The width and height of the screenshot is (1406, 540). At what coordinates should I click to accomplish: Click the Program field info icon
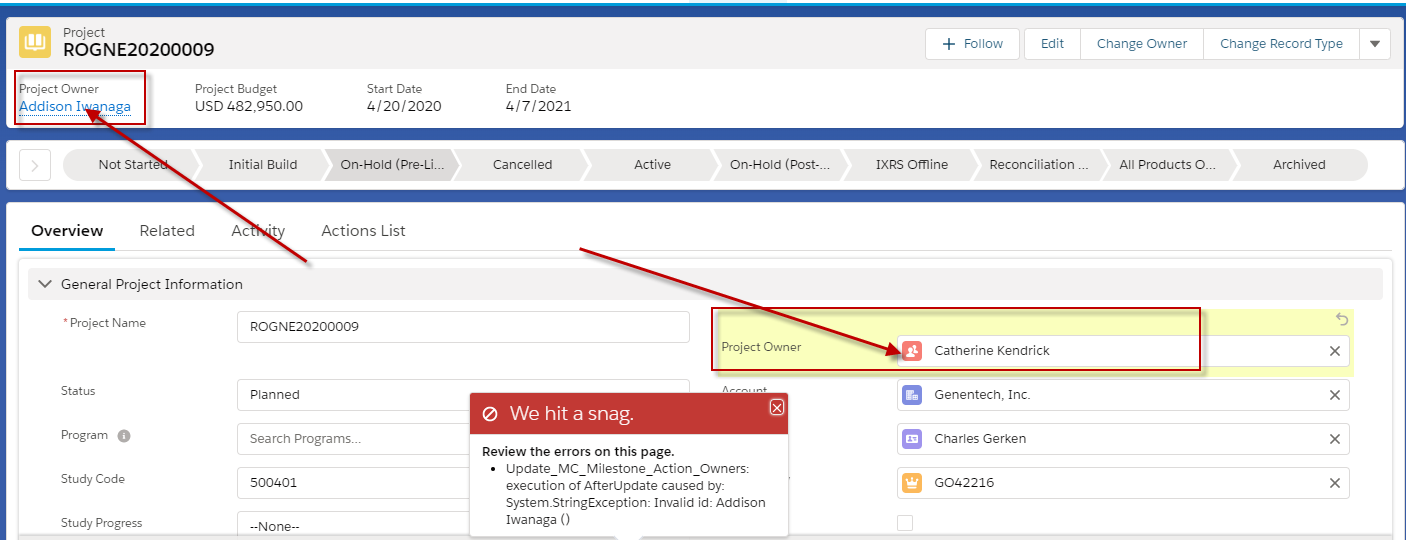coord(124,436)
